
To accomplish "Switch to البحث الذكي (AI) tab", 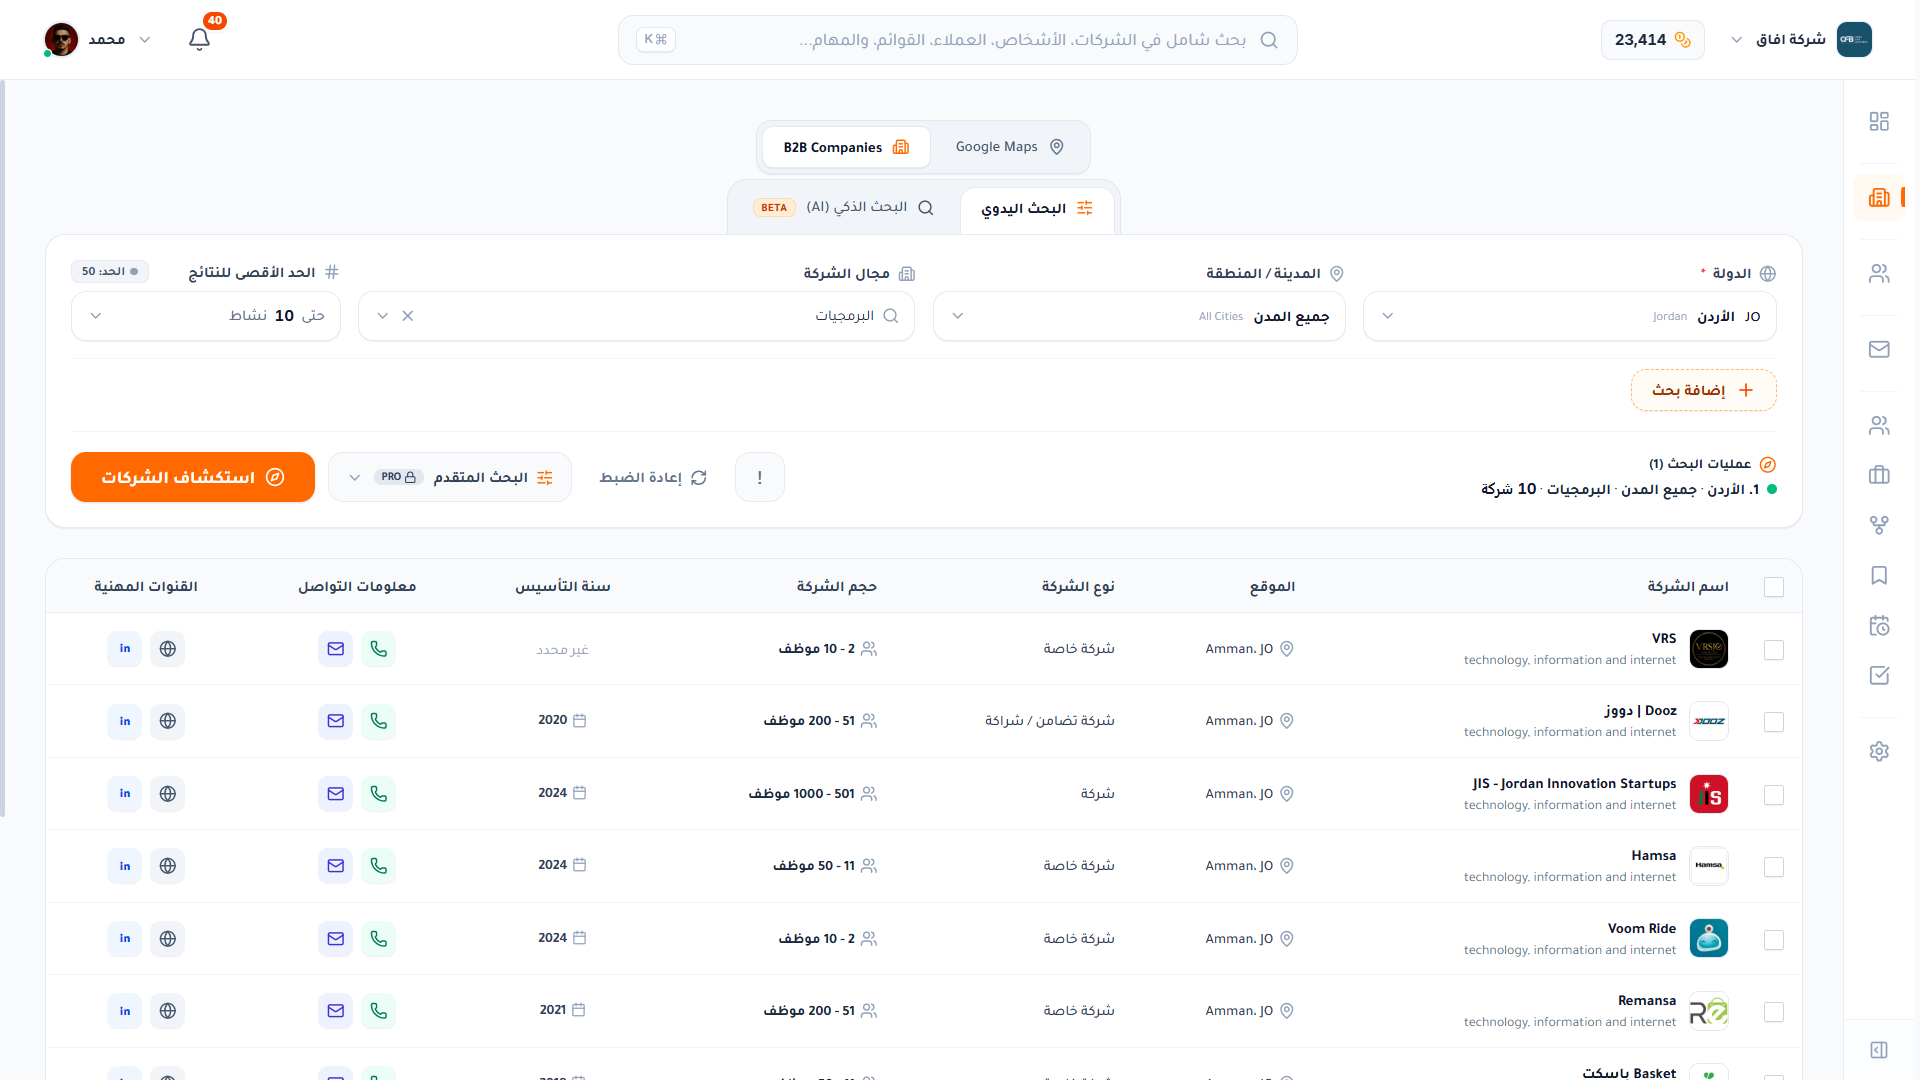I will (844, 207).
